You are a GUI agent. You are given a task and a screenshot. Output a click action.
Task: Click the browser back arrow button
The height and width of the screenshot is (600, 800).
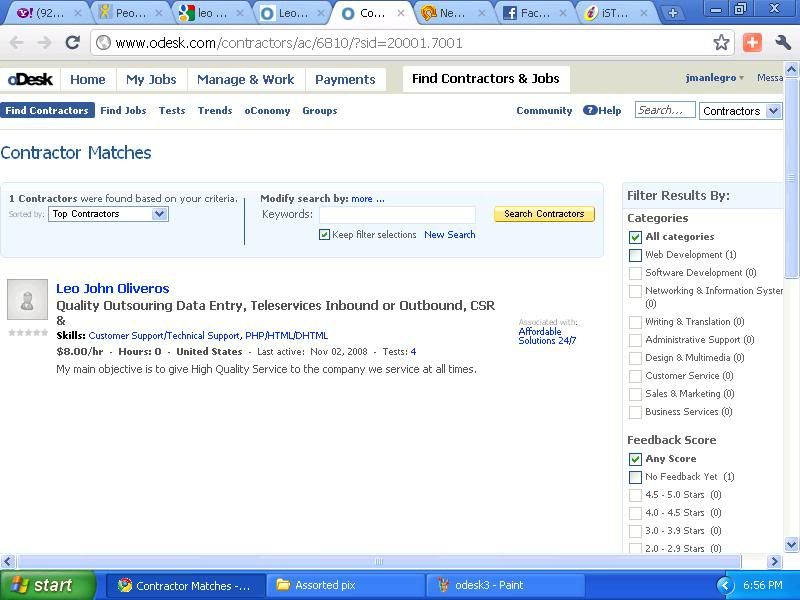17,43
